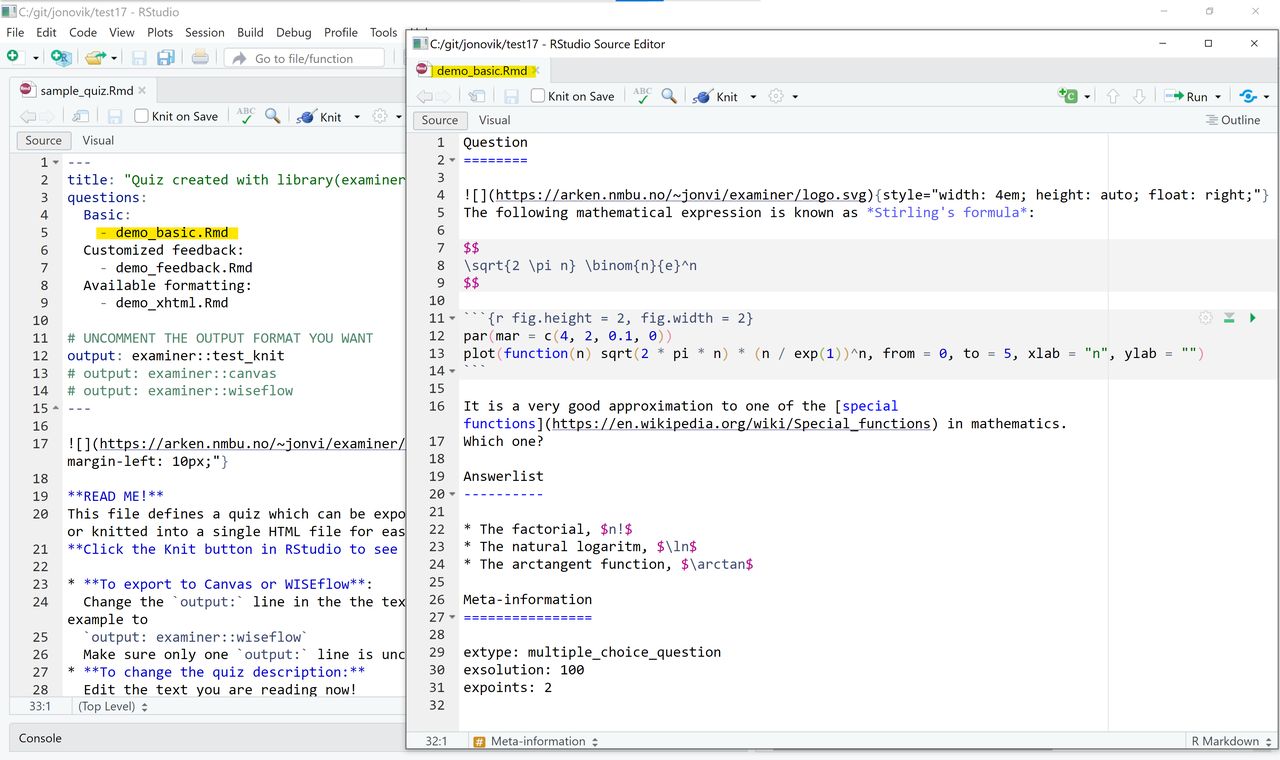1280x760 pixels.
Task: Click Show in new window in sample_quiz editor
Action: click(x=81, y=116)
